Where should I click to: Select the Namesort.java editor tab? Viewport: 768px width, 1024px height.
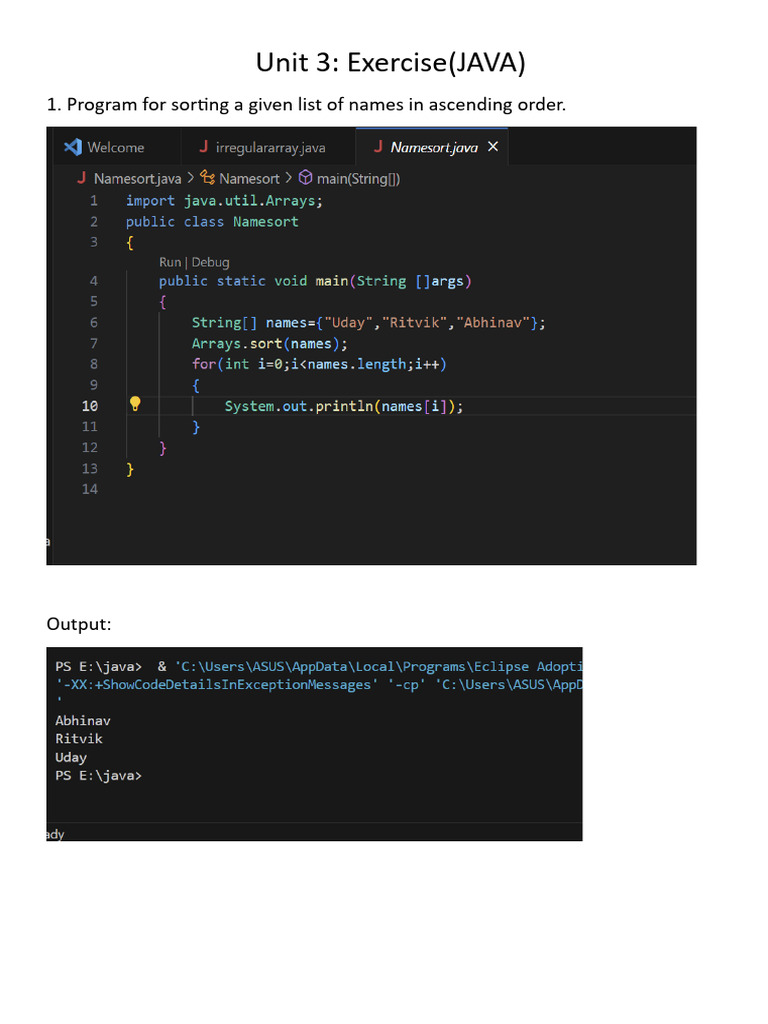click(x=433, y=147)
